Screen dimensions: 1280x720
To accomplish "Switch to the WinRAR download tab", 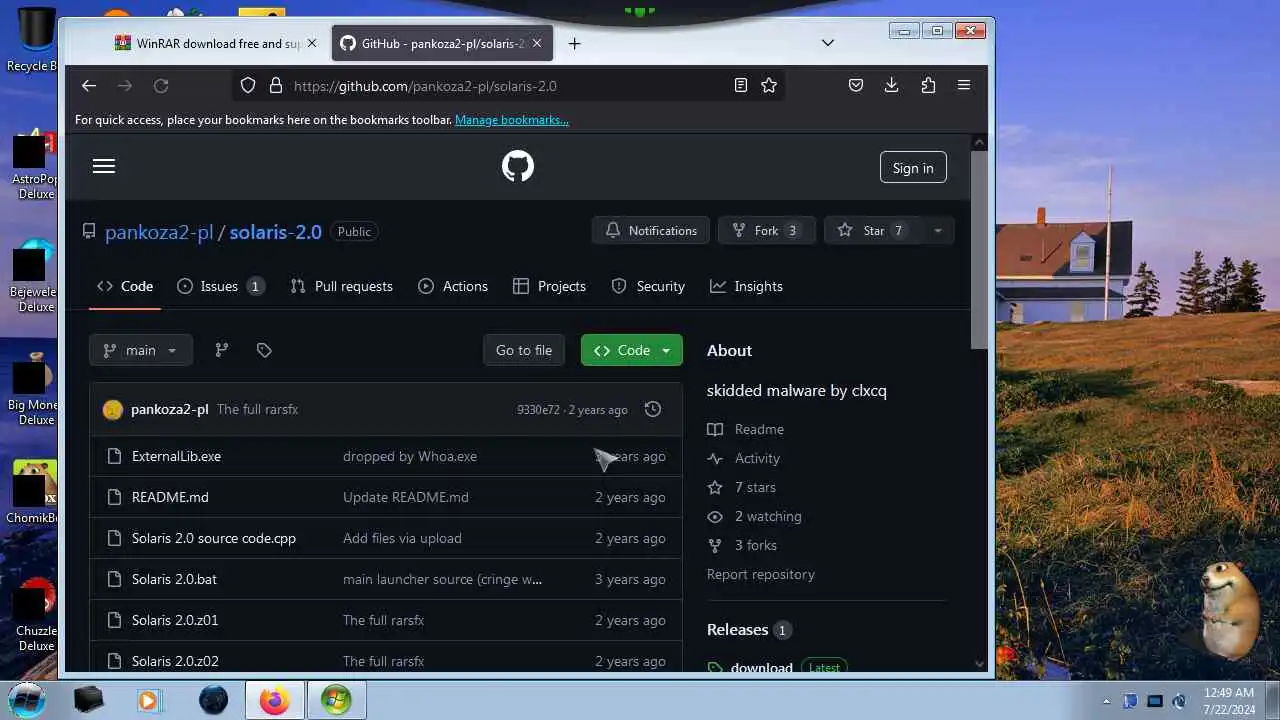I will tap(216, 43).
